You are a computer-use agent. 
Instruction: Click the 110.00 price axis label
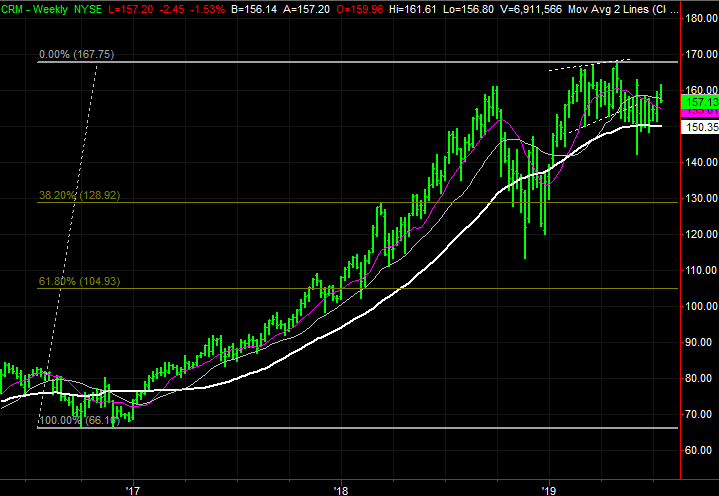[700, 270]
